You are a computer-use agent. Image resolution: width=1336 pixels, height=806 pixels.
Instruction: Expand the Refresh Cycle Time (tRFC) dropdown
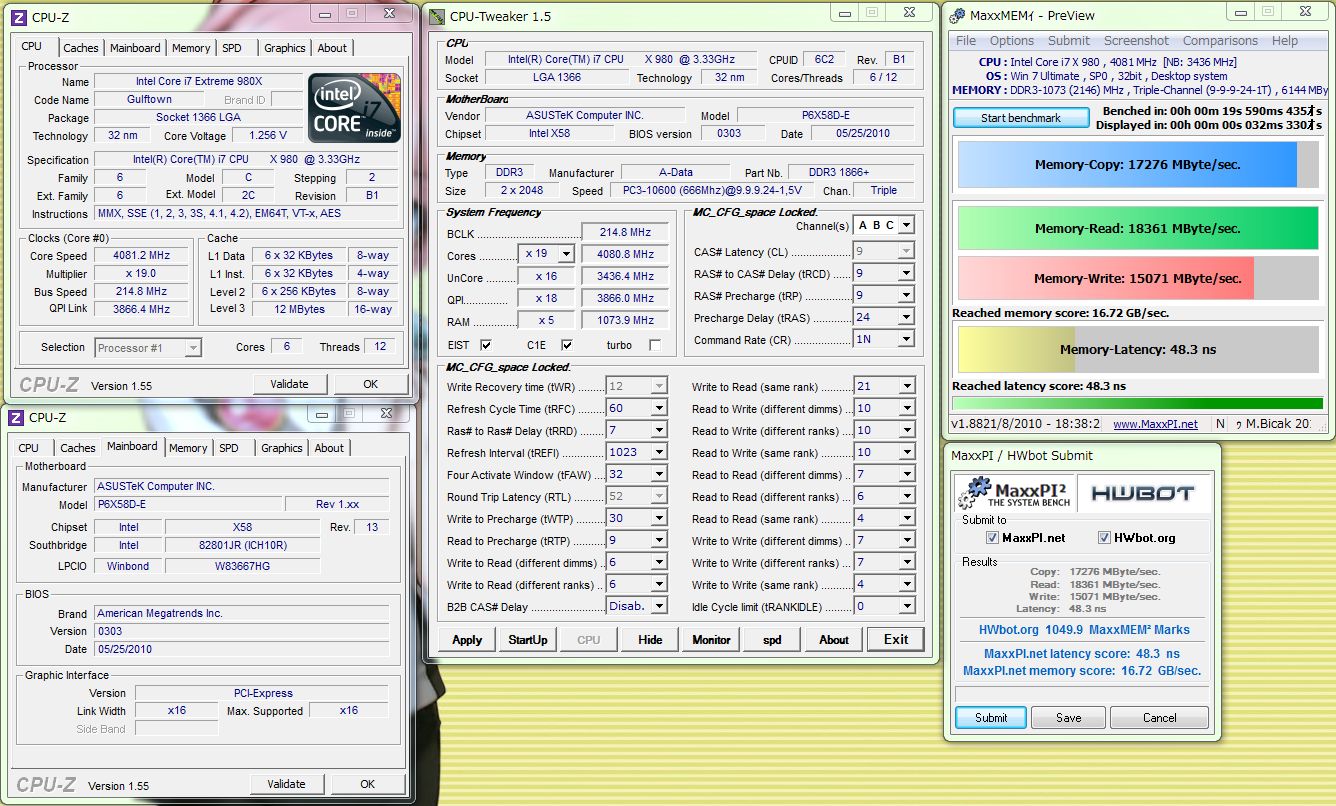pos(659,408)
